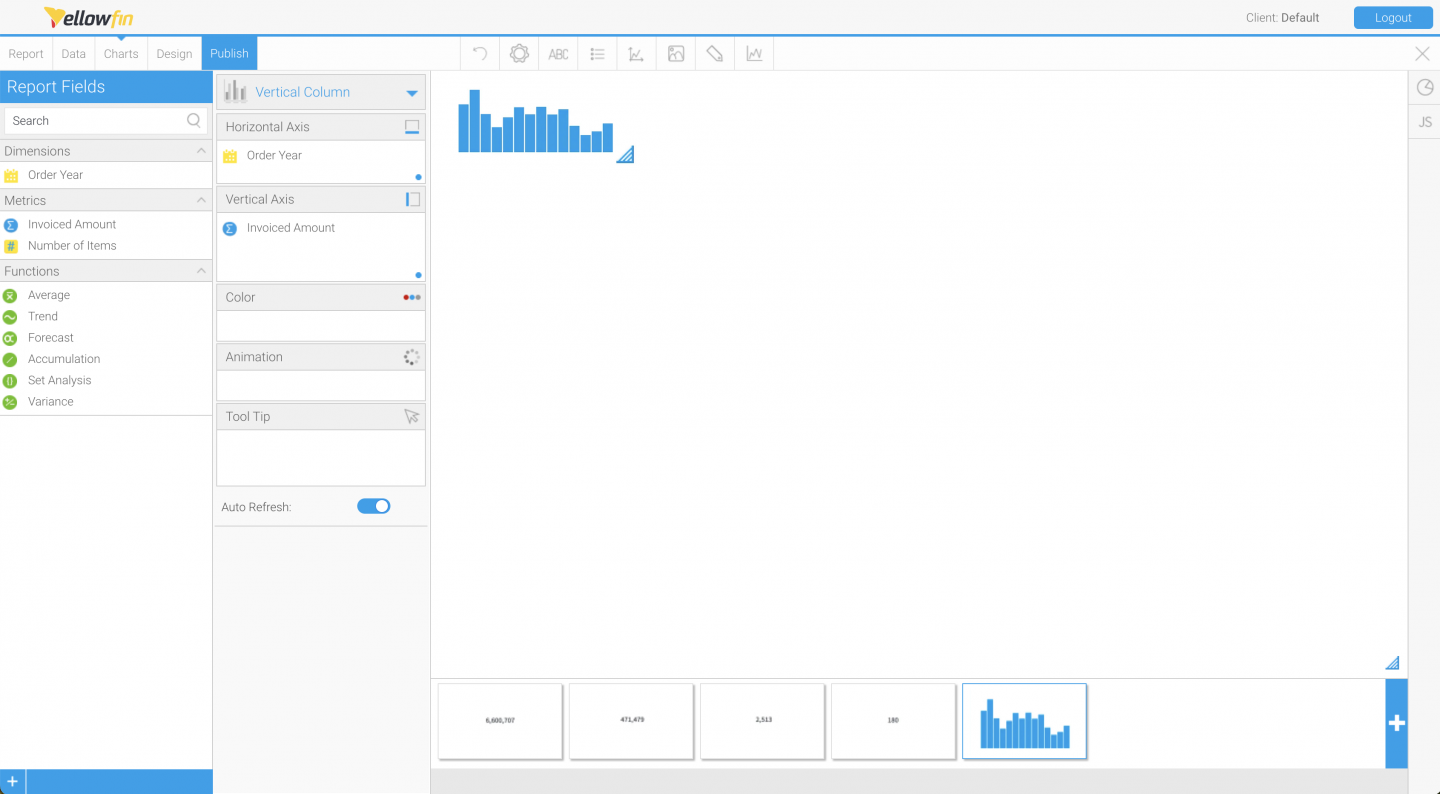The height and width of the screenshot is (794, 1440).
Task: Open the JS editor in the right sidebar
Action: pos(1424,121)
